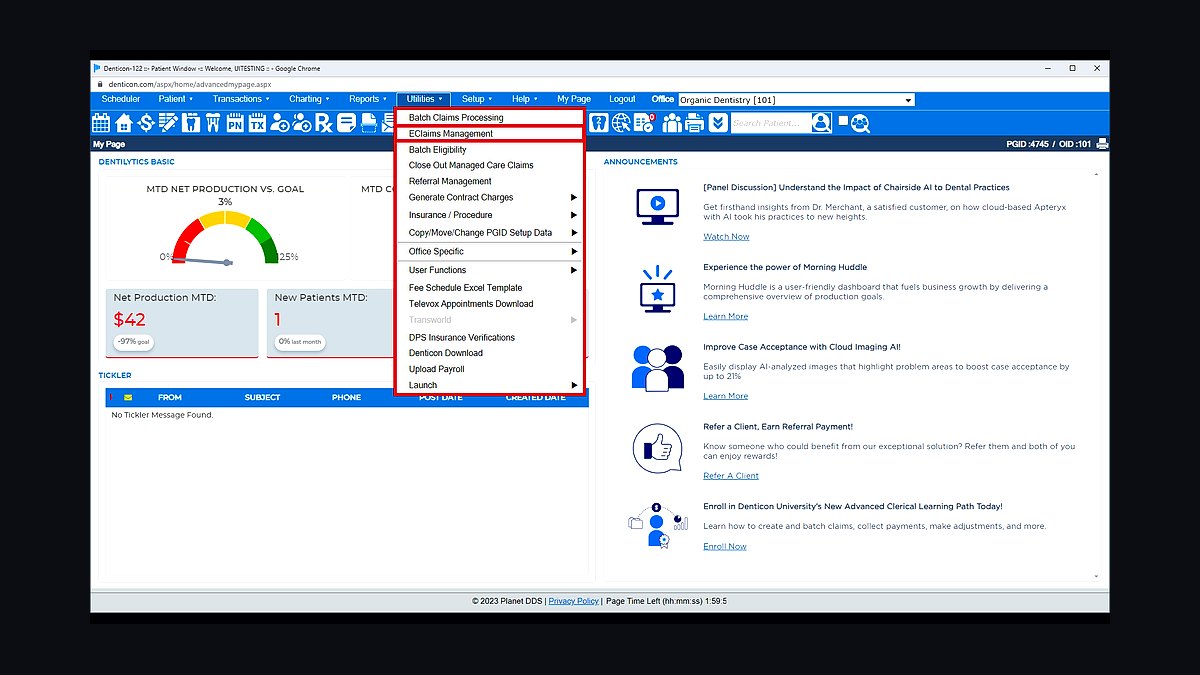Screen dimensions: 1200x675
Task: Click the group of people toolbar icon
Action: (672, 123)
